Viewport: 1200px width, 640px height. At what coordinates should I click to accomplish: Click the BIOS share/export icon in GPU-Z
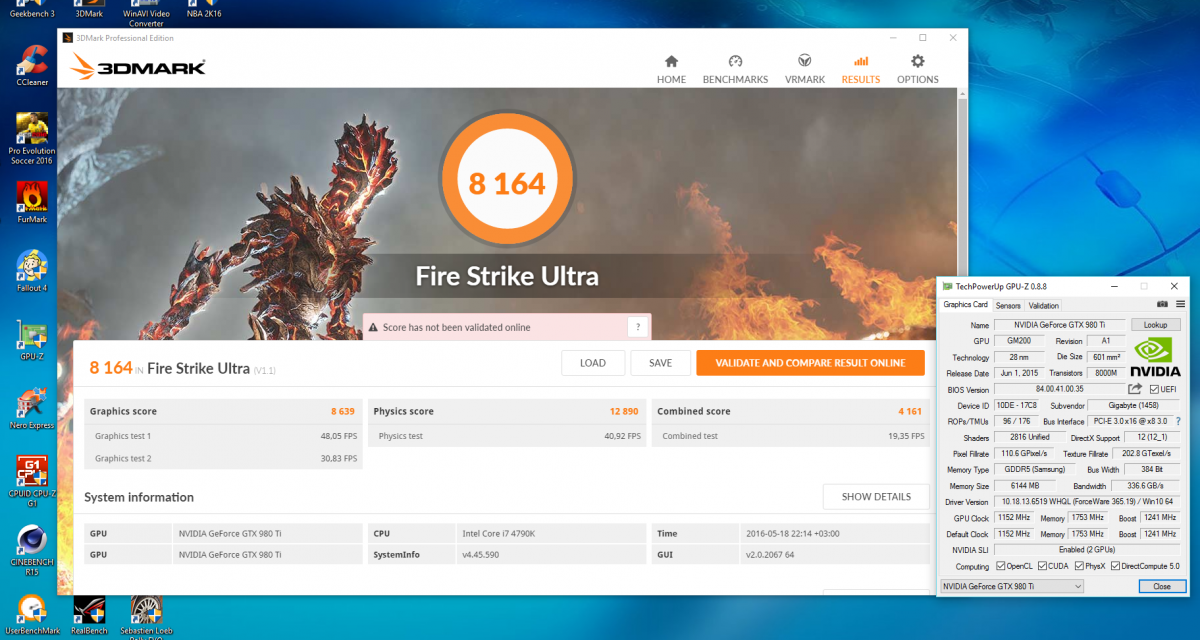pyautogui.click(x=1135, y=389)
